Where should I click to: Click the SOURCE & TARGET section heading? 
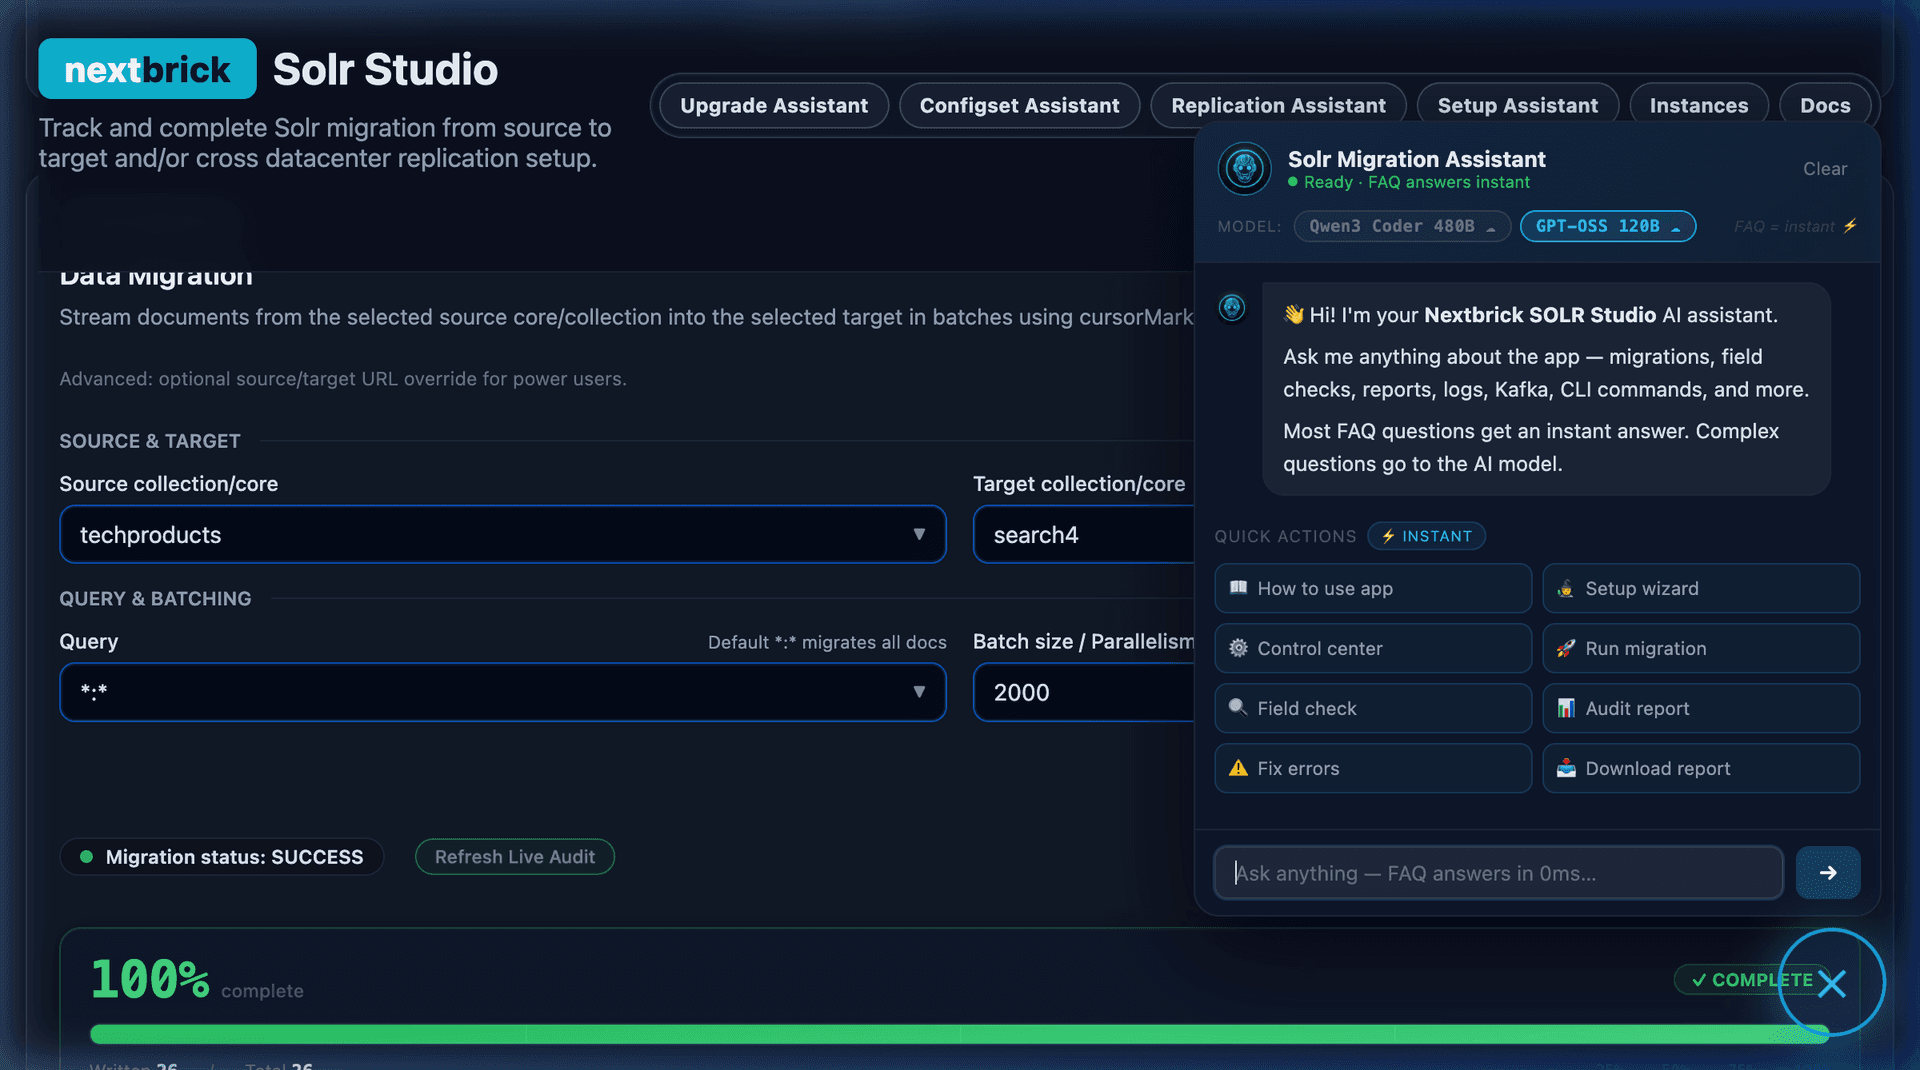click(150, 441)
